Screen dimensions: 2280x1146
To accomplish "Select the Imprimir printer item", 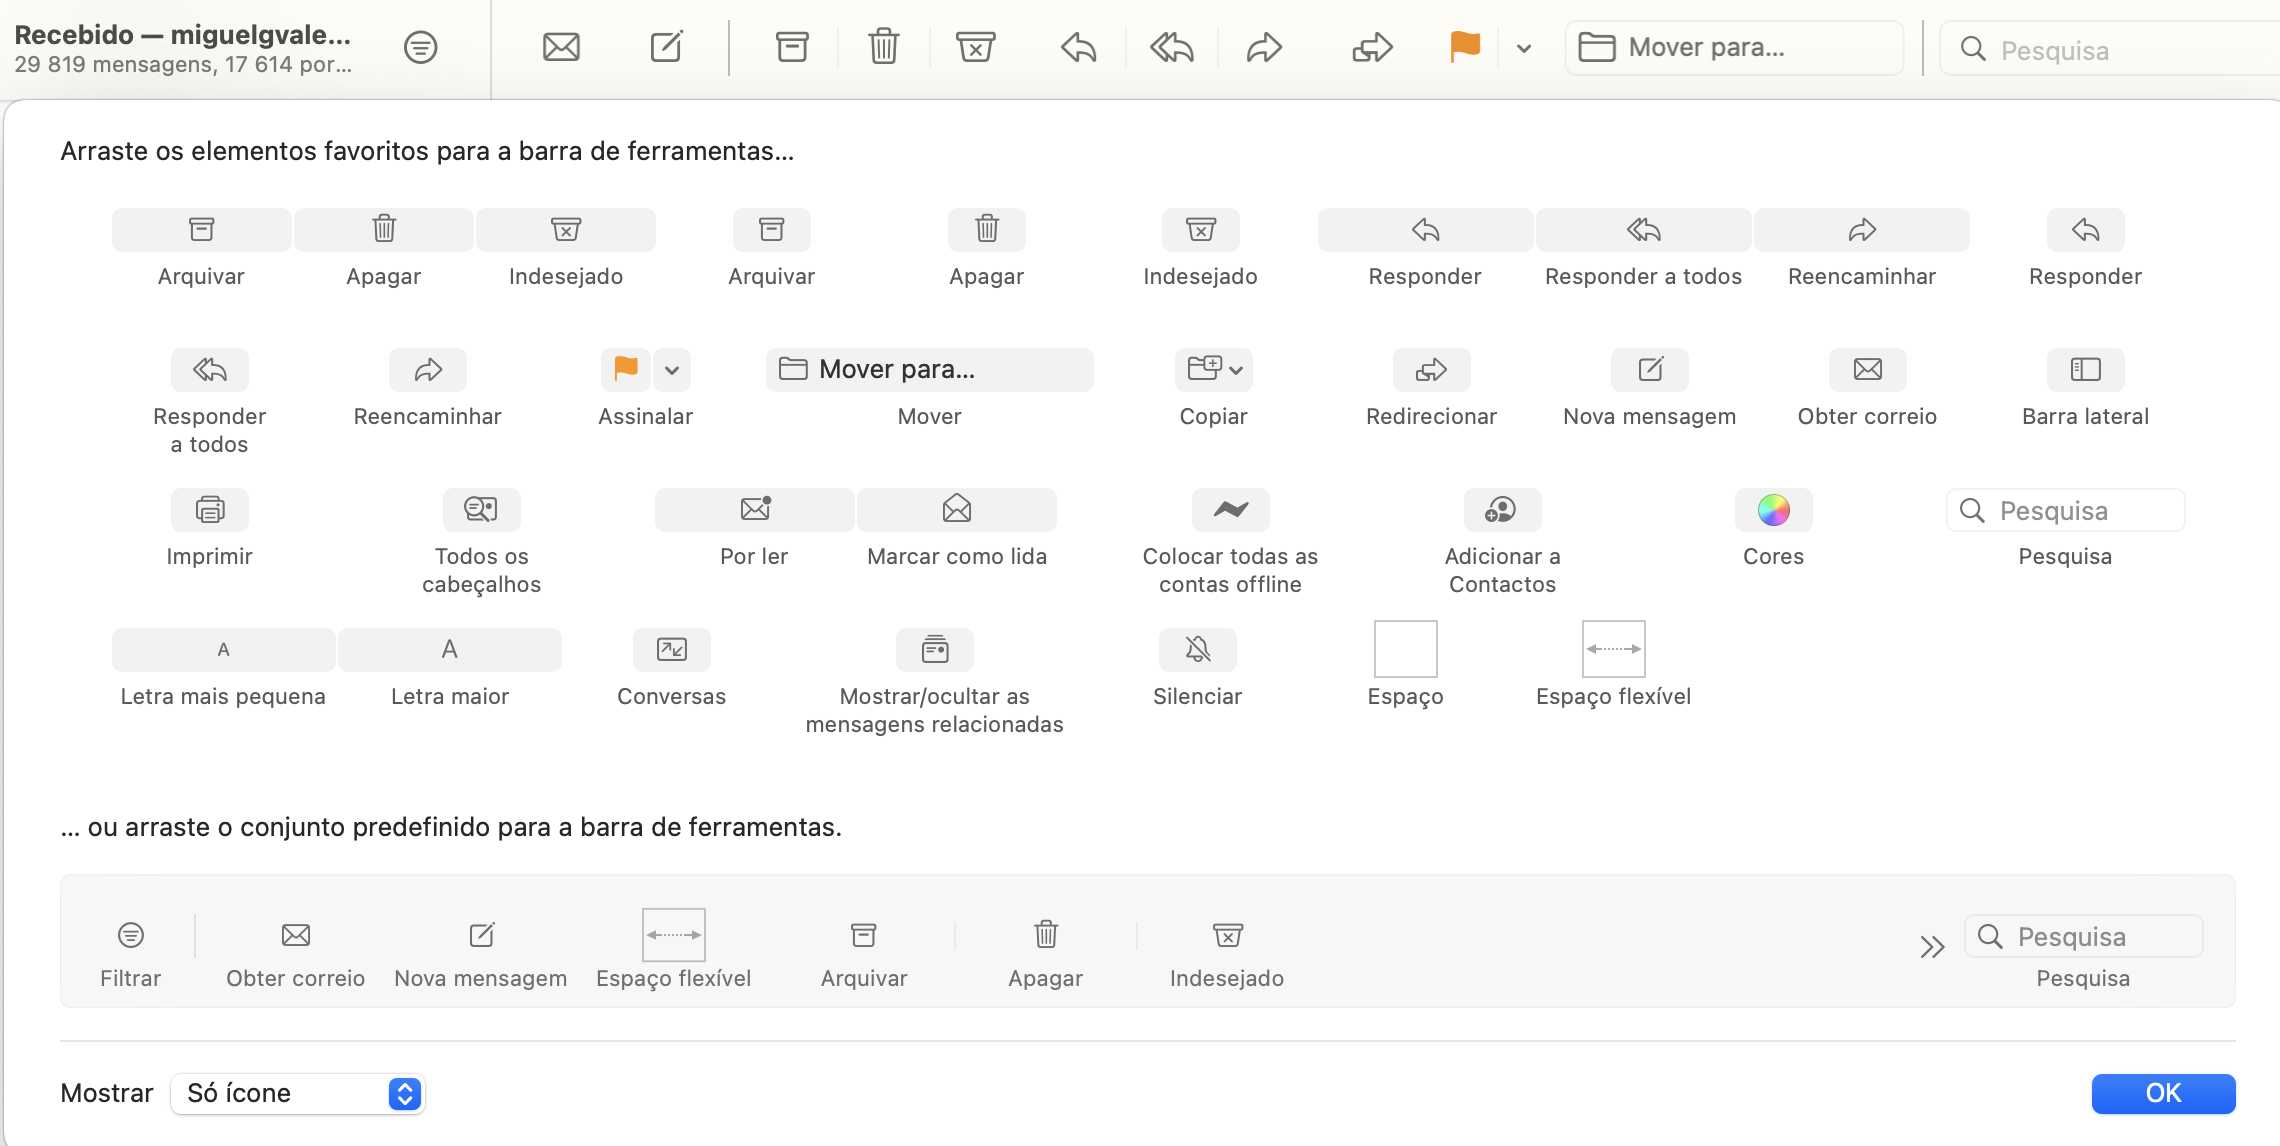I will point(210,510).
